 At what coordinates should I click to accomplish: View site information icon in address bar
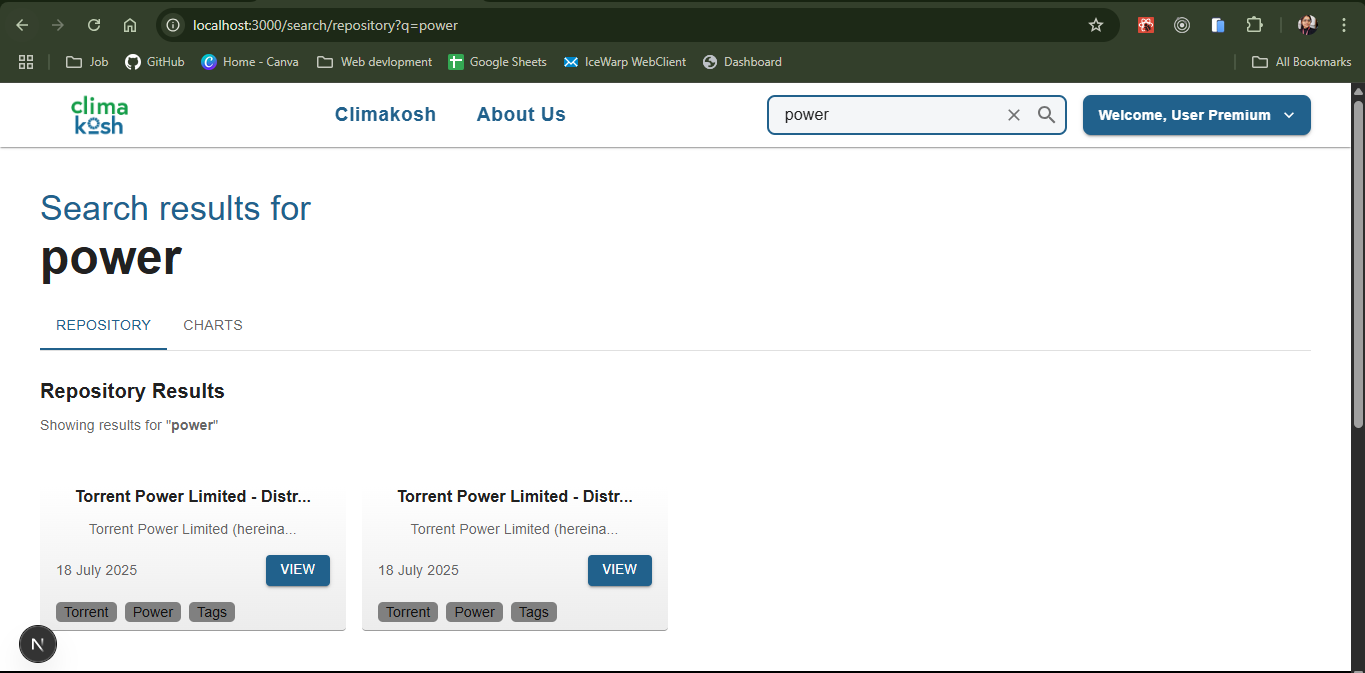click(x=173, y=25)
